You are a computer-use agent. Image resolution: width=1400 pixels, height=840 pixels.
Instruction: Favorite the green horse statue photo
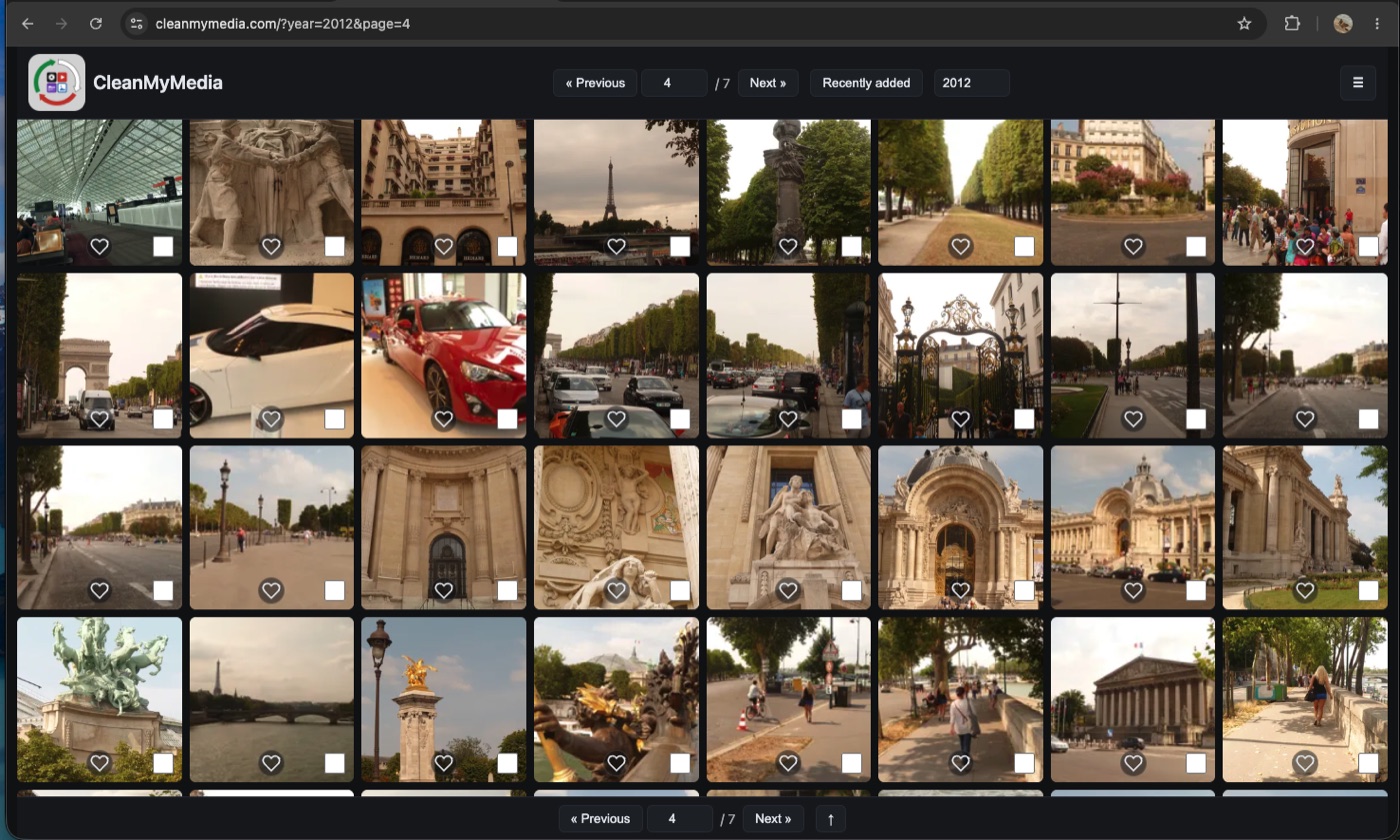[99, 763]
